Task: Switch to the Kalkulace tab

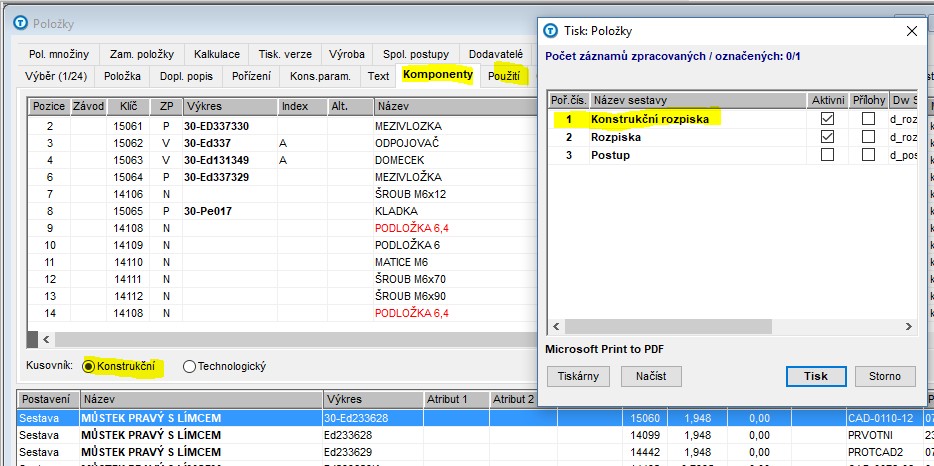Action: [216, 54]
